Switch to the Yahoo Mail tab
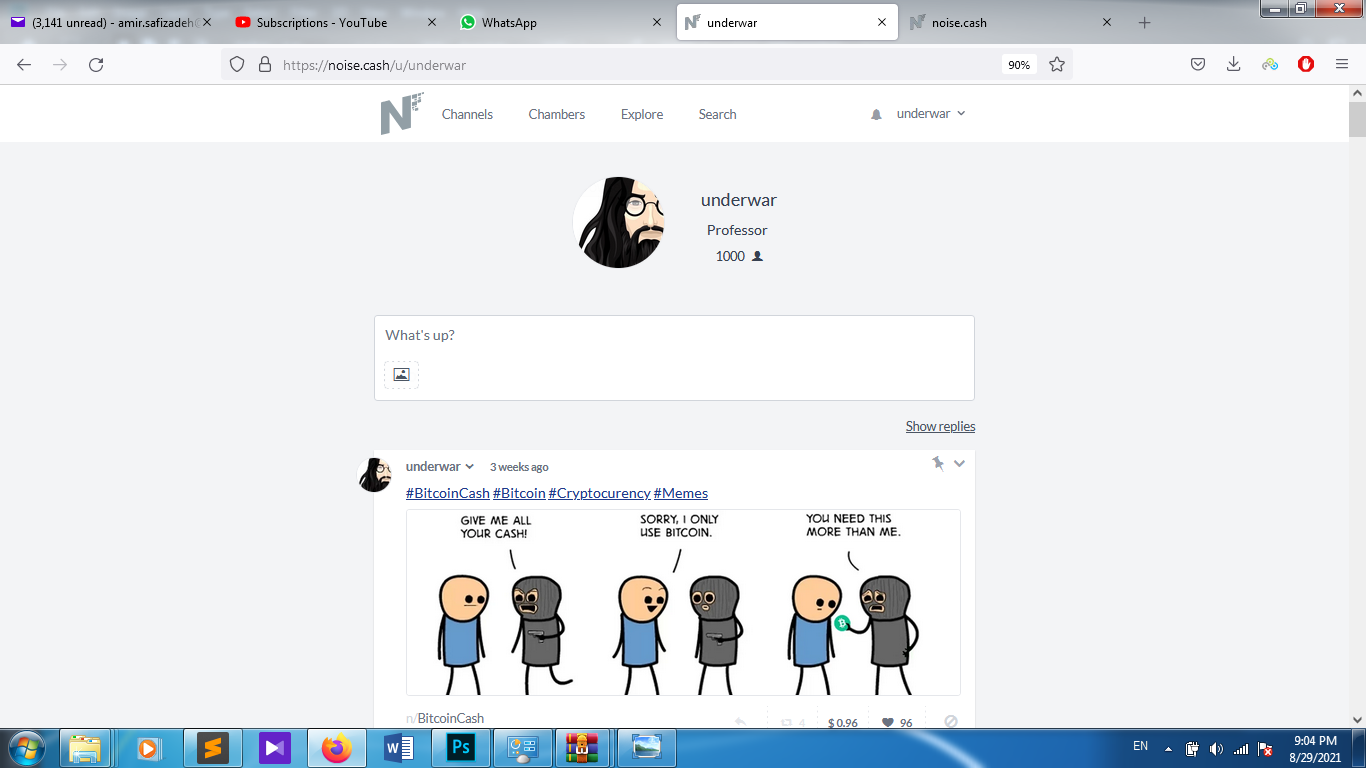Image resolution: width=1366 pixels, height=768 pixels. click(x=113, y=23)
